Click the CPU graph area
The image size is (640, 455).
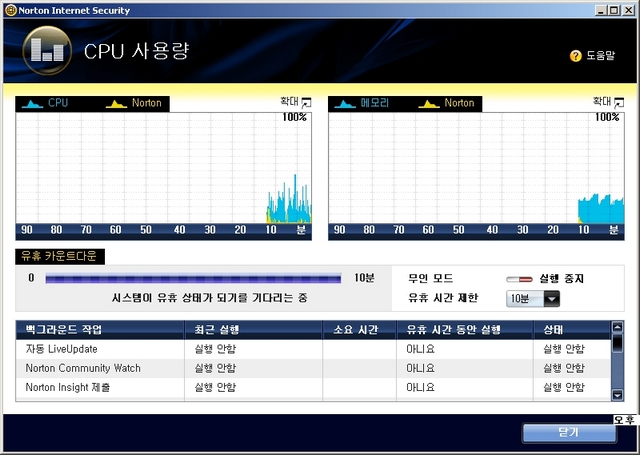(164, 168)
